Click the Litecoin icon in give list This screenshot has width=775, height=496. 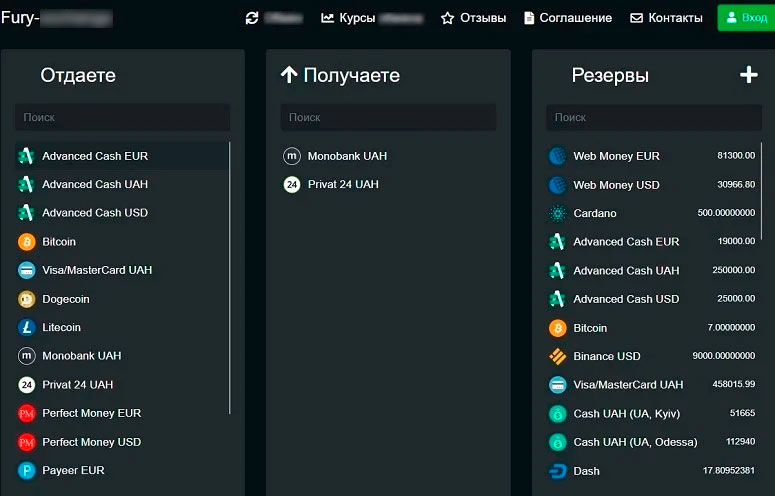pos(26,327)
